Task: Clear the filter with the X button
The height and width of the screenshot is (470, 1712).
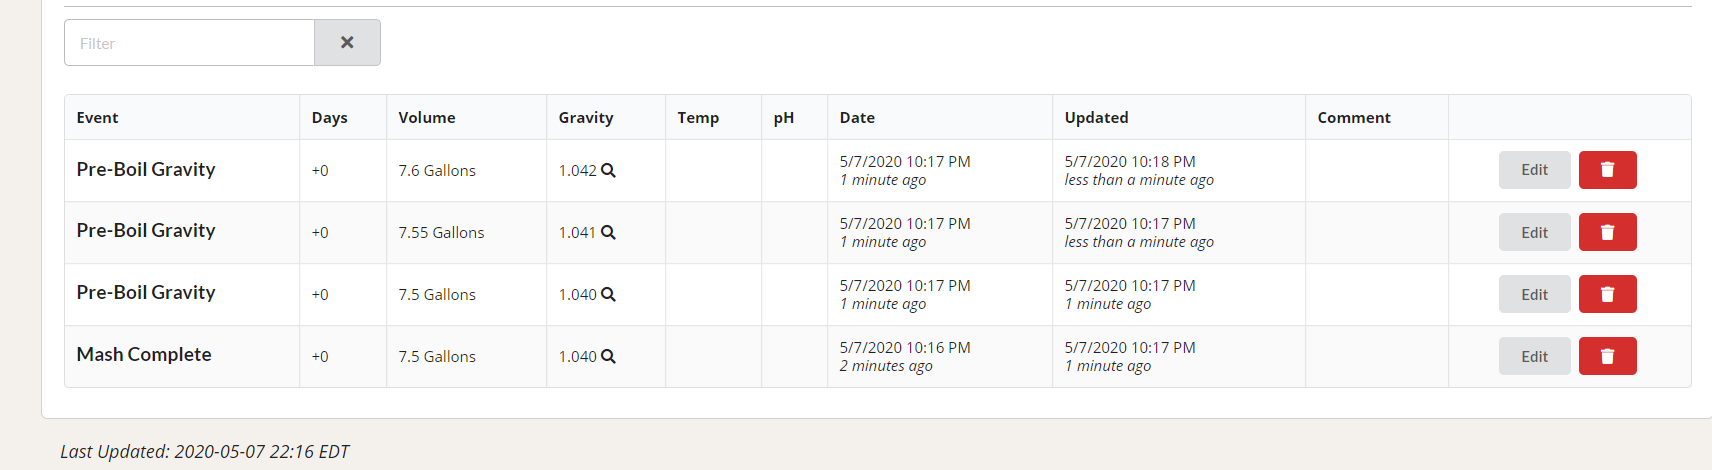Action: pos(347,43)
